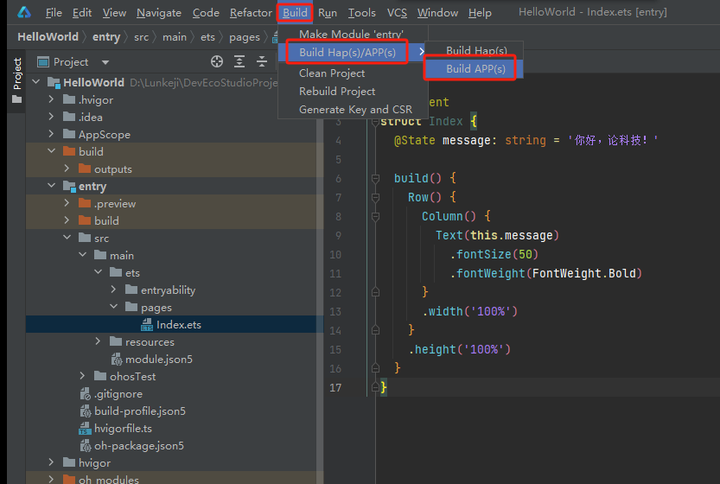Click the fold marker on code line 8

tap(375, 216)
